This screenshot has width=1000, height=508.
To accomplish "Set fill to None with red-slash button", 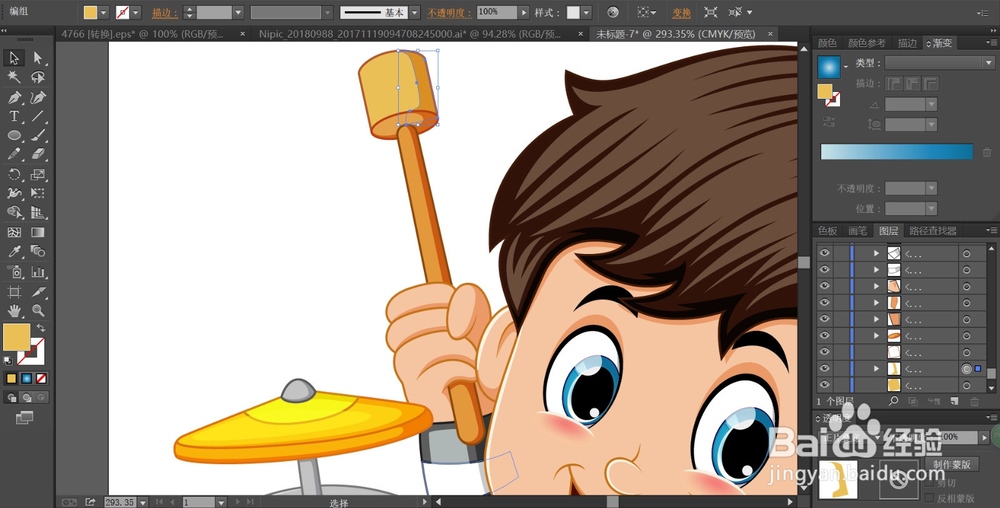I will coord(41,379).
